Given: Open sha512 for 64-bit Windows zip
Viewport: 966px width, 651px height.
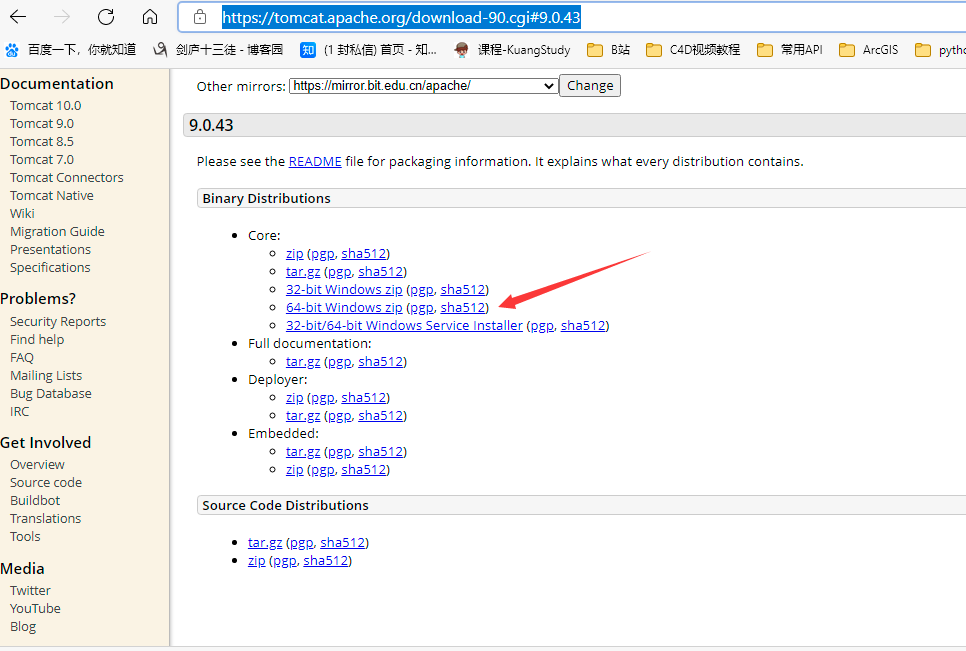Looking at the screenshot, I should click(x=463, y=307).
